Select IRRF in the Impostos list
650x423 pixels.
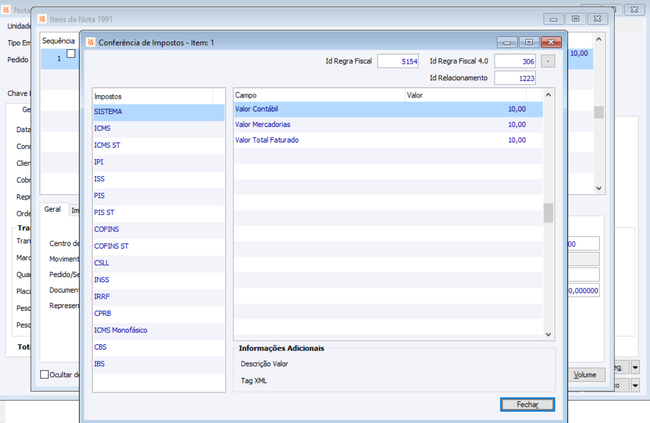(159, 297)
